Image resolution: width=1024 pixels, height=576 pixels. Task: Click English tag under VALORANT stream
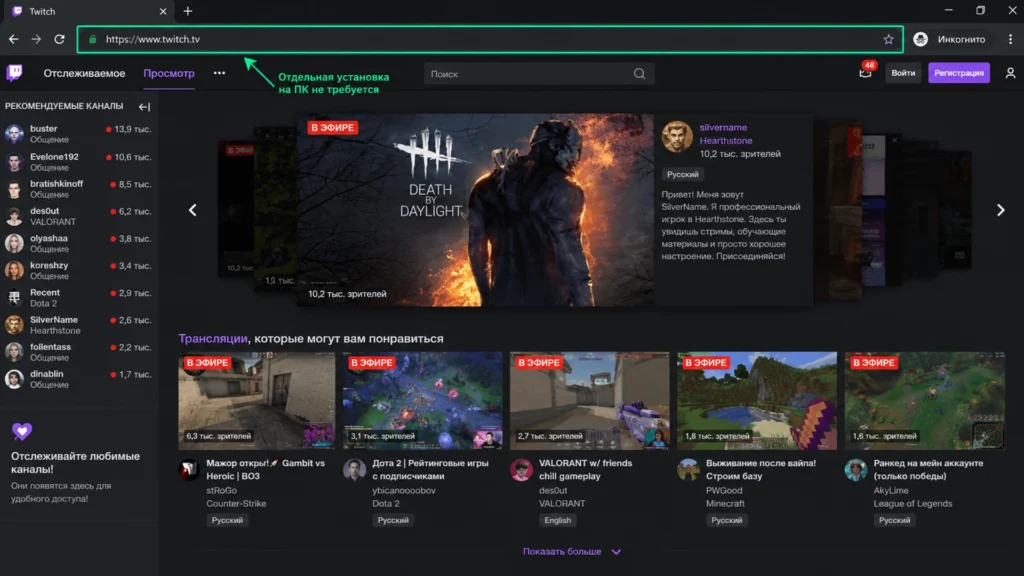[x=557, y=520]
